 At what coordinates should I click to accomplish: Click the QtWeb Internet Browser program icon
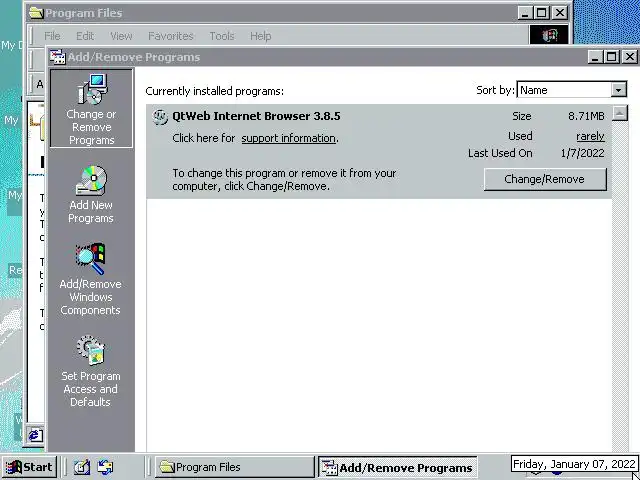click(x=160, y=116)
